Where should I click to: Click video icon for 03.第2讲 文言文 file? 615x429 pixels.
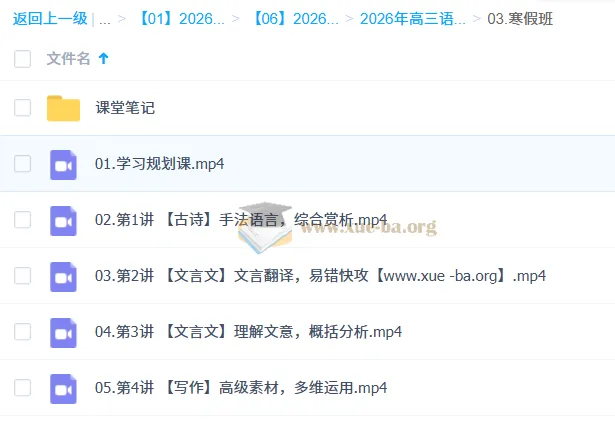pyautogui.click(x=63, y=276)
